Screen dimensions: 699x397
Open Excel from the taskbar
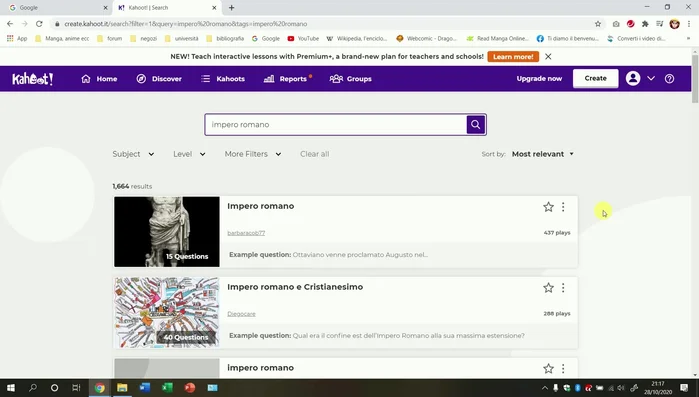tap(167, 388)
